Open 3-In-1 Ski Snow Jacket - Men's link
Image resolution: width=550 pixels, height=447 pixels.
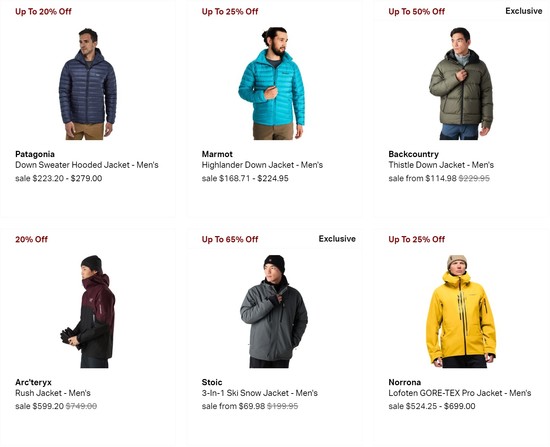(x=260, y=393)
